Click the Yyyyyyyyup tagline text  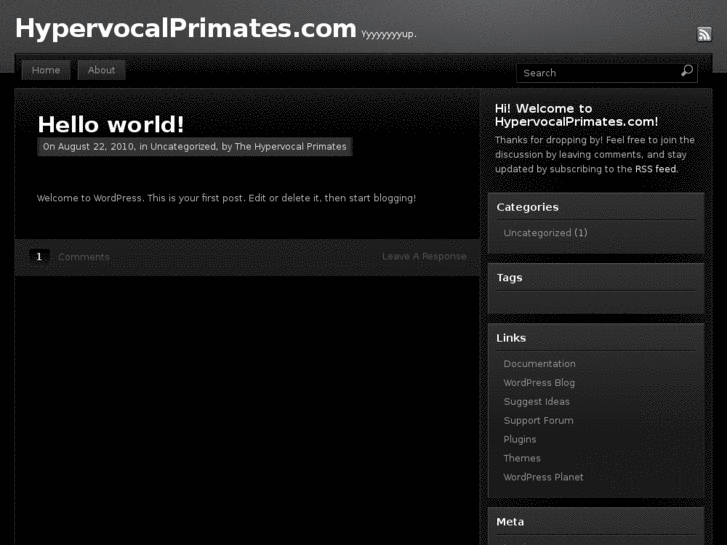point(389,34)
